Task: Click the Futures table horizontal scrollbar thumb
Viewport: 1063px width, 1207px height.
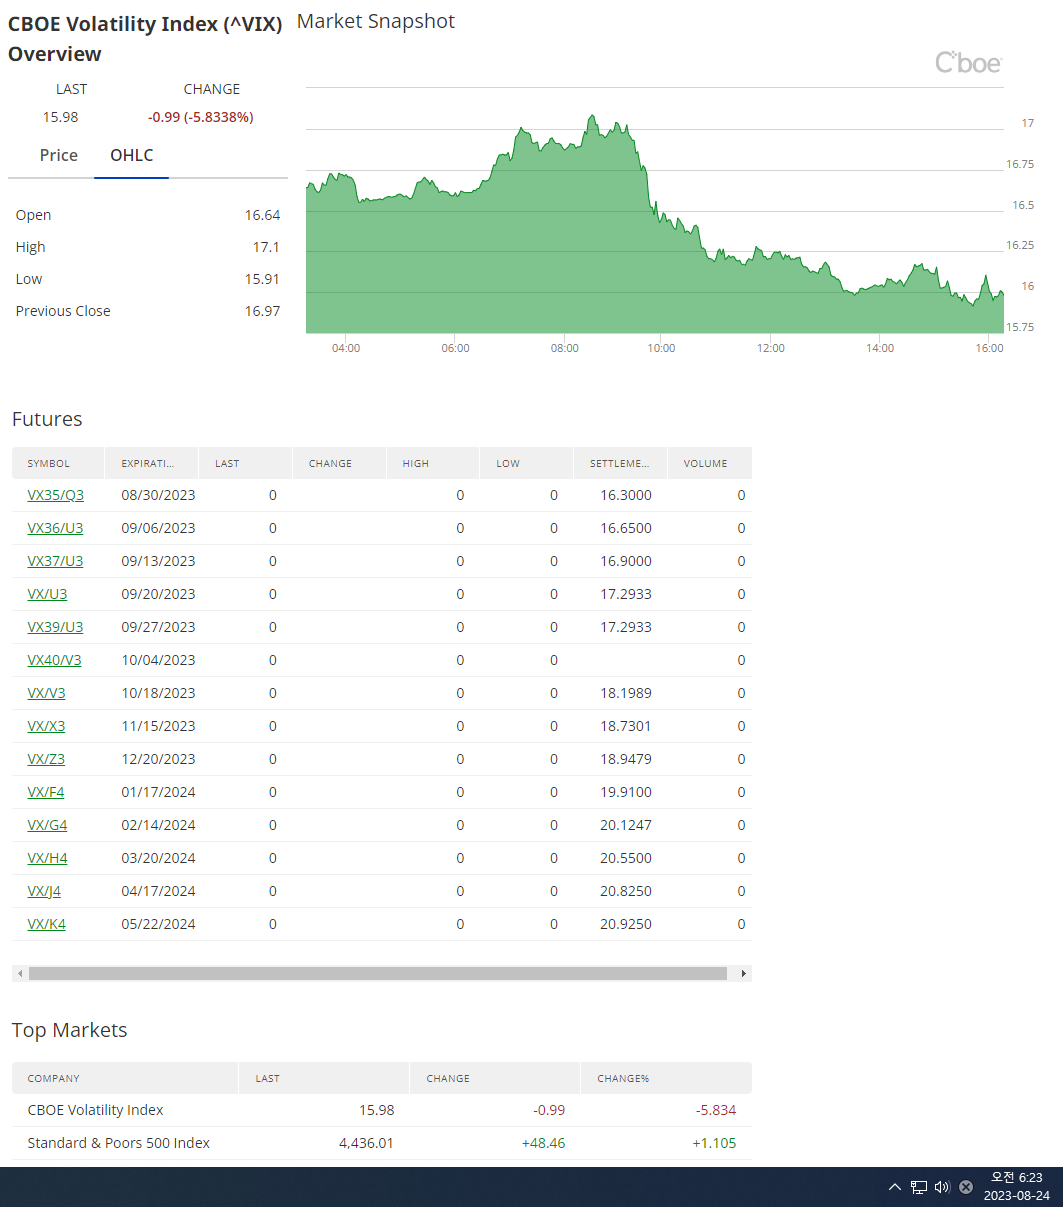Action: point(378,973)
